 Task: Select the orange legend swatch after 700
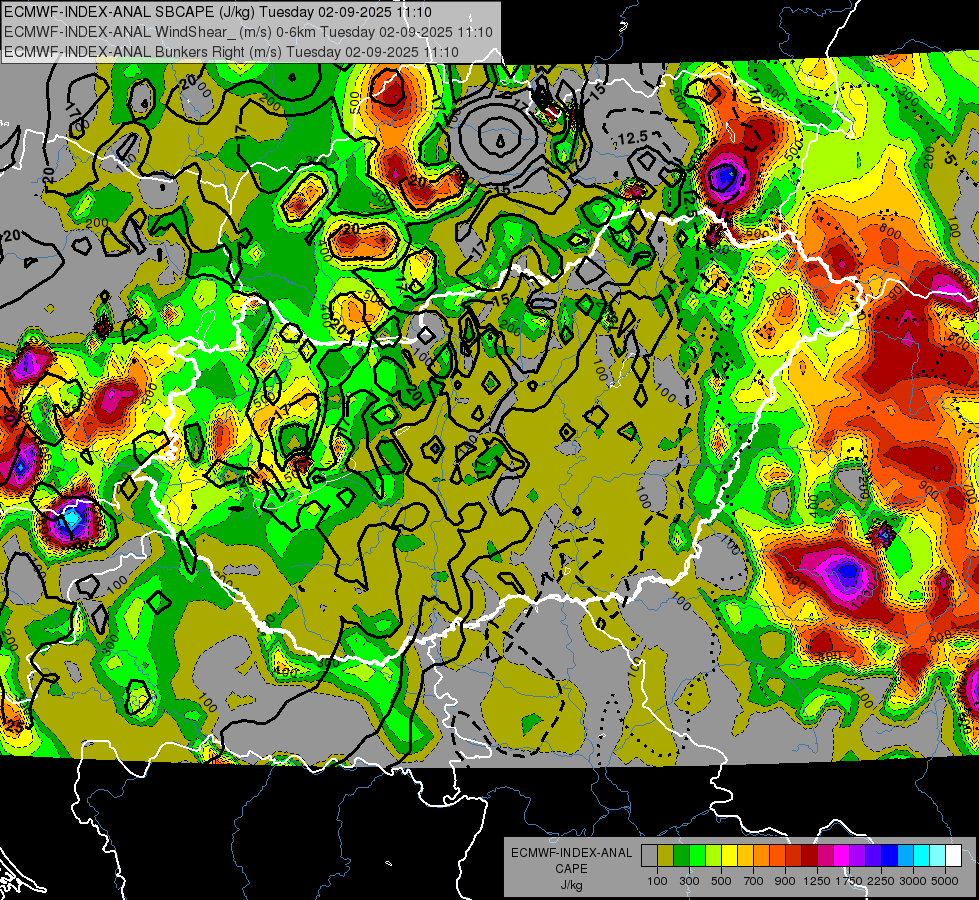762,856
